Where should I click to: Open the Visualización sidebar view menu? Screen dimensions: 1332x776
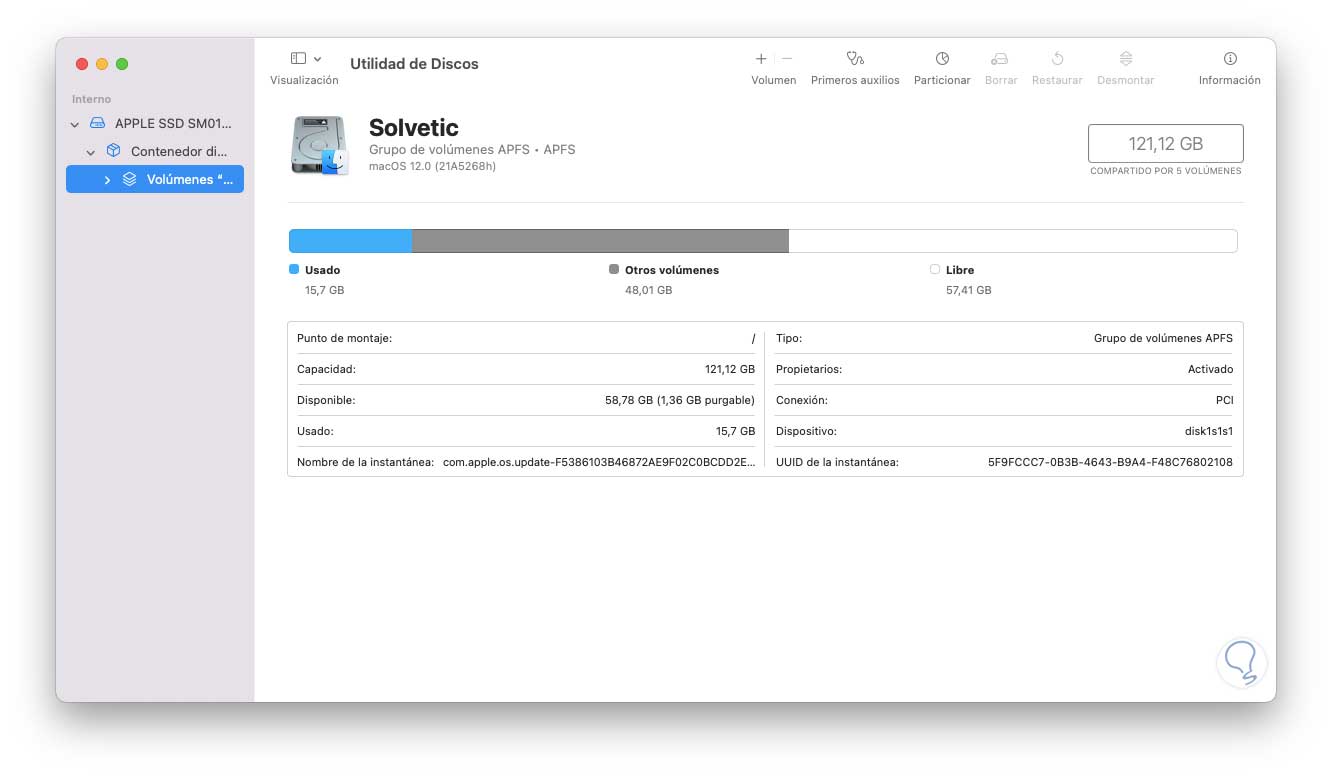[305, 59]
